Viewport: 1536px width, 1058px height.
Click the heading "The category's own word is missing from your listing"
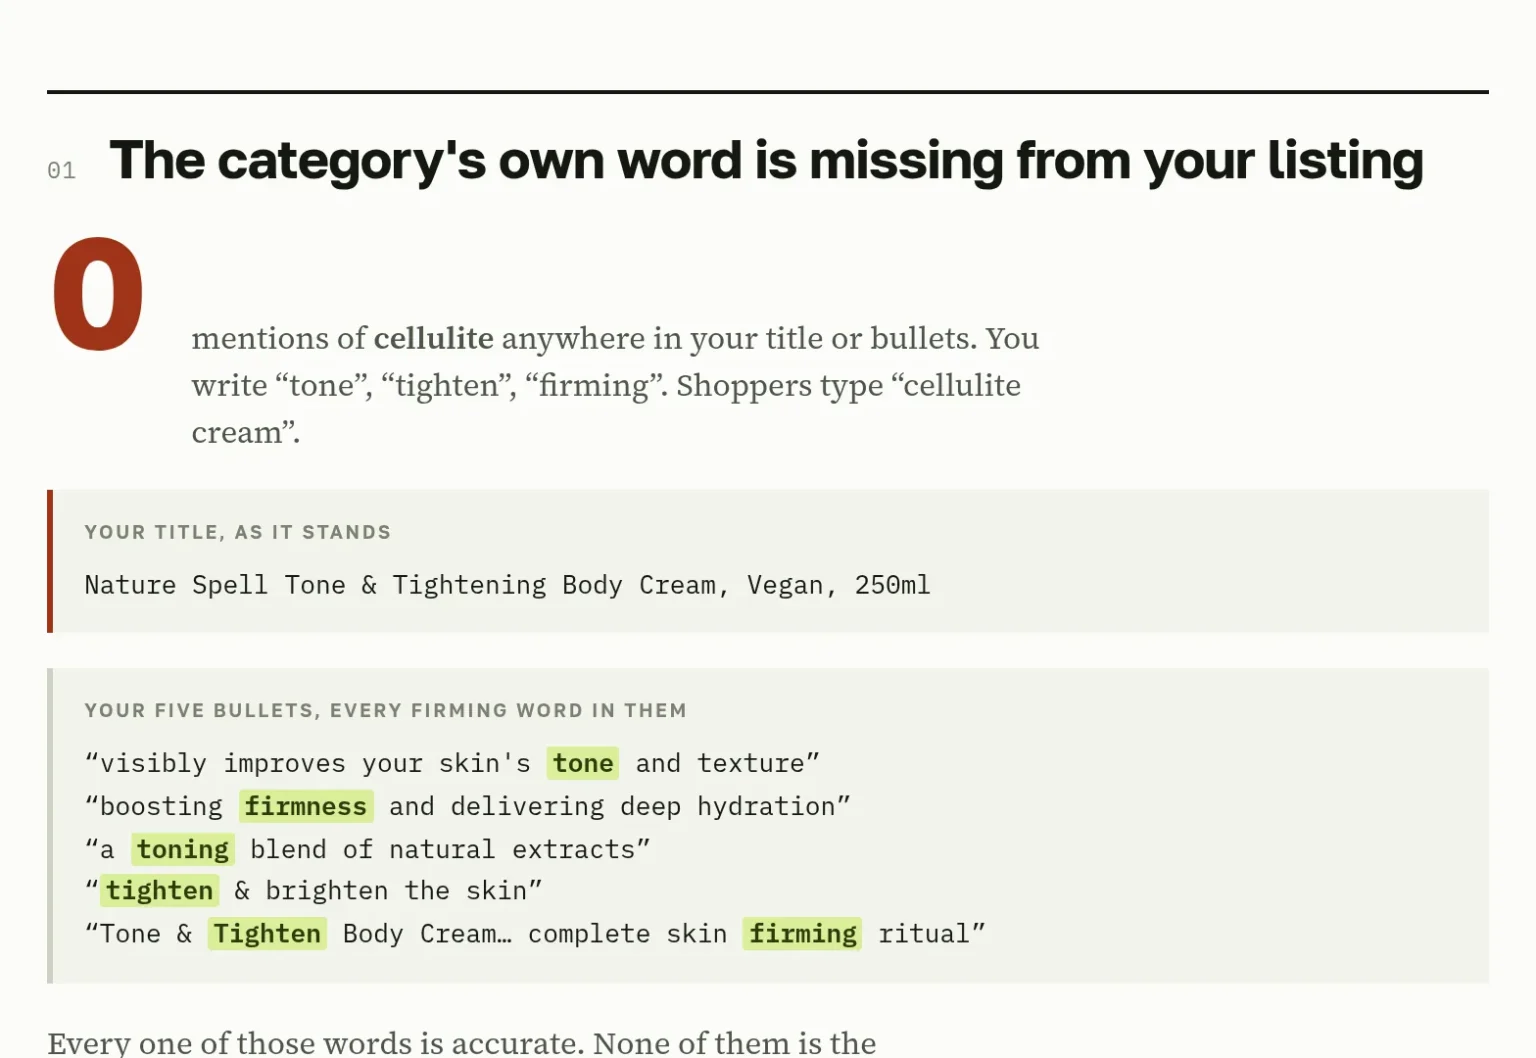click(766, 162)
